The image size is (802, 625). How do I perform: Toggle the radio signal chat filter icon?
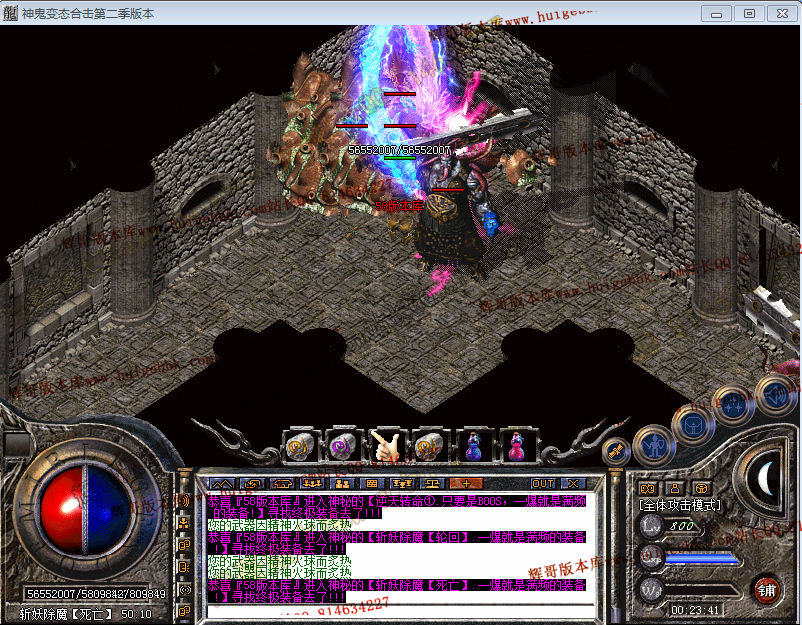coord(185,589)
